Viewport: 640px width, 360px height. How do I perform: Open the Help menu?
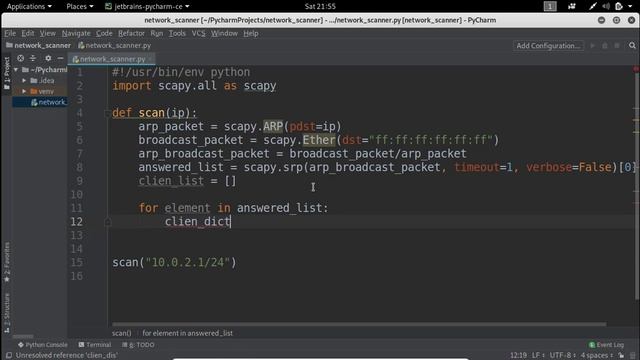coord(251,33)
